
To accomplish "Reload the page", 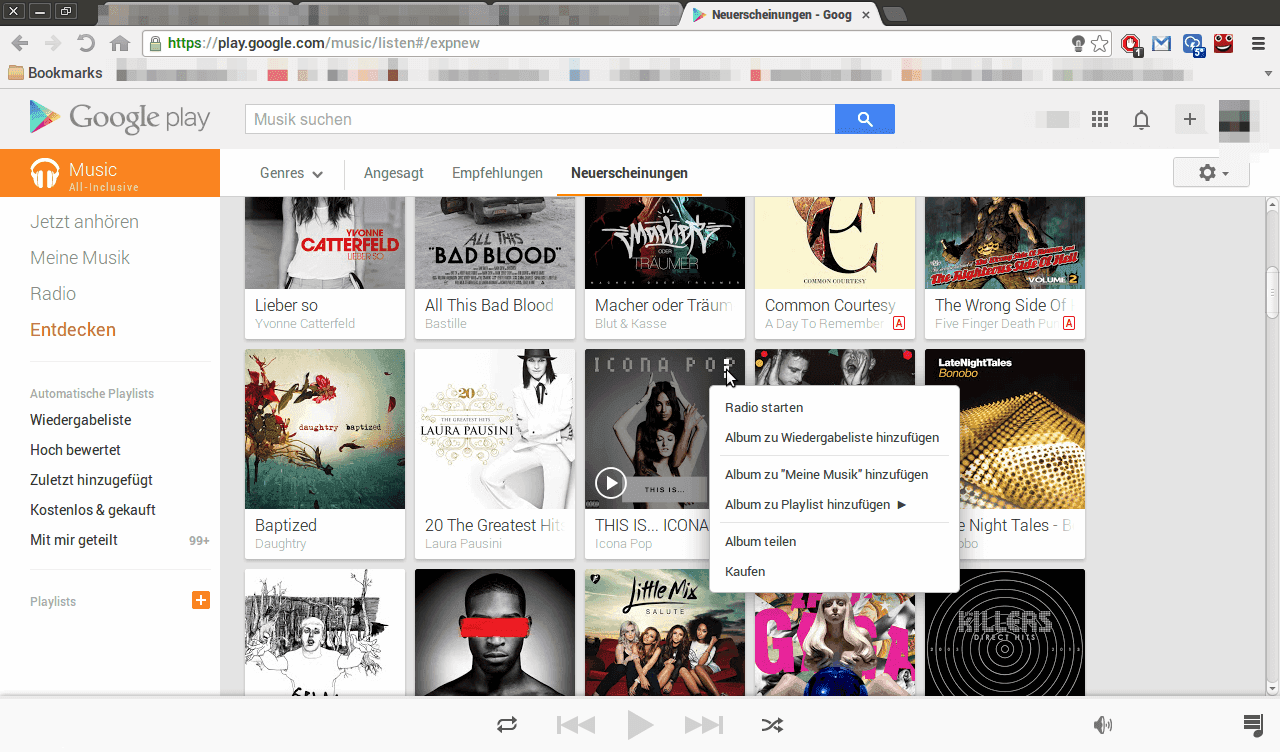I will (86, 43).
